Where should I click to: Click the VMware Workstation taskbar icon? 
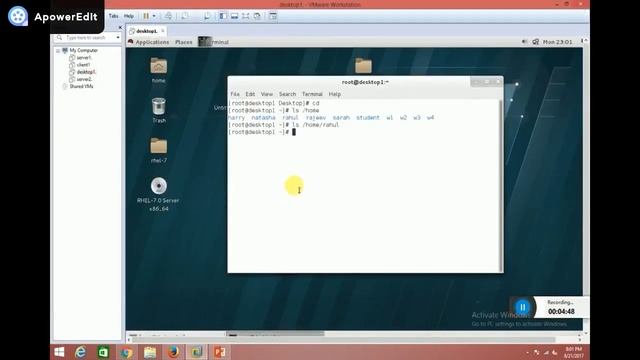click(197, 352)
